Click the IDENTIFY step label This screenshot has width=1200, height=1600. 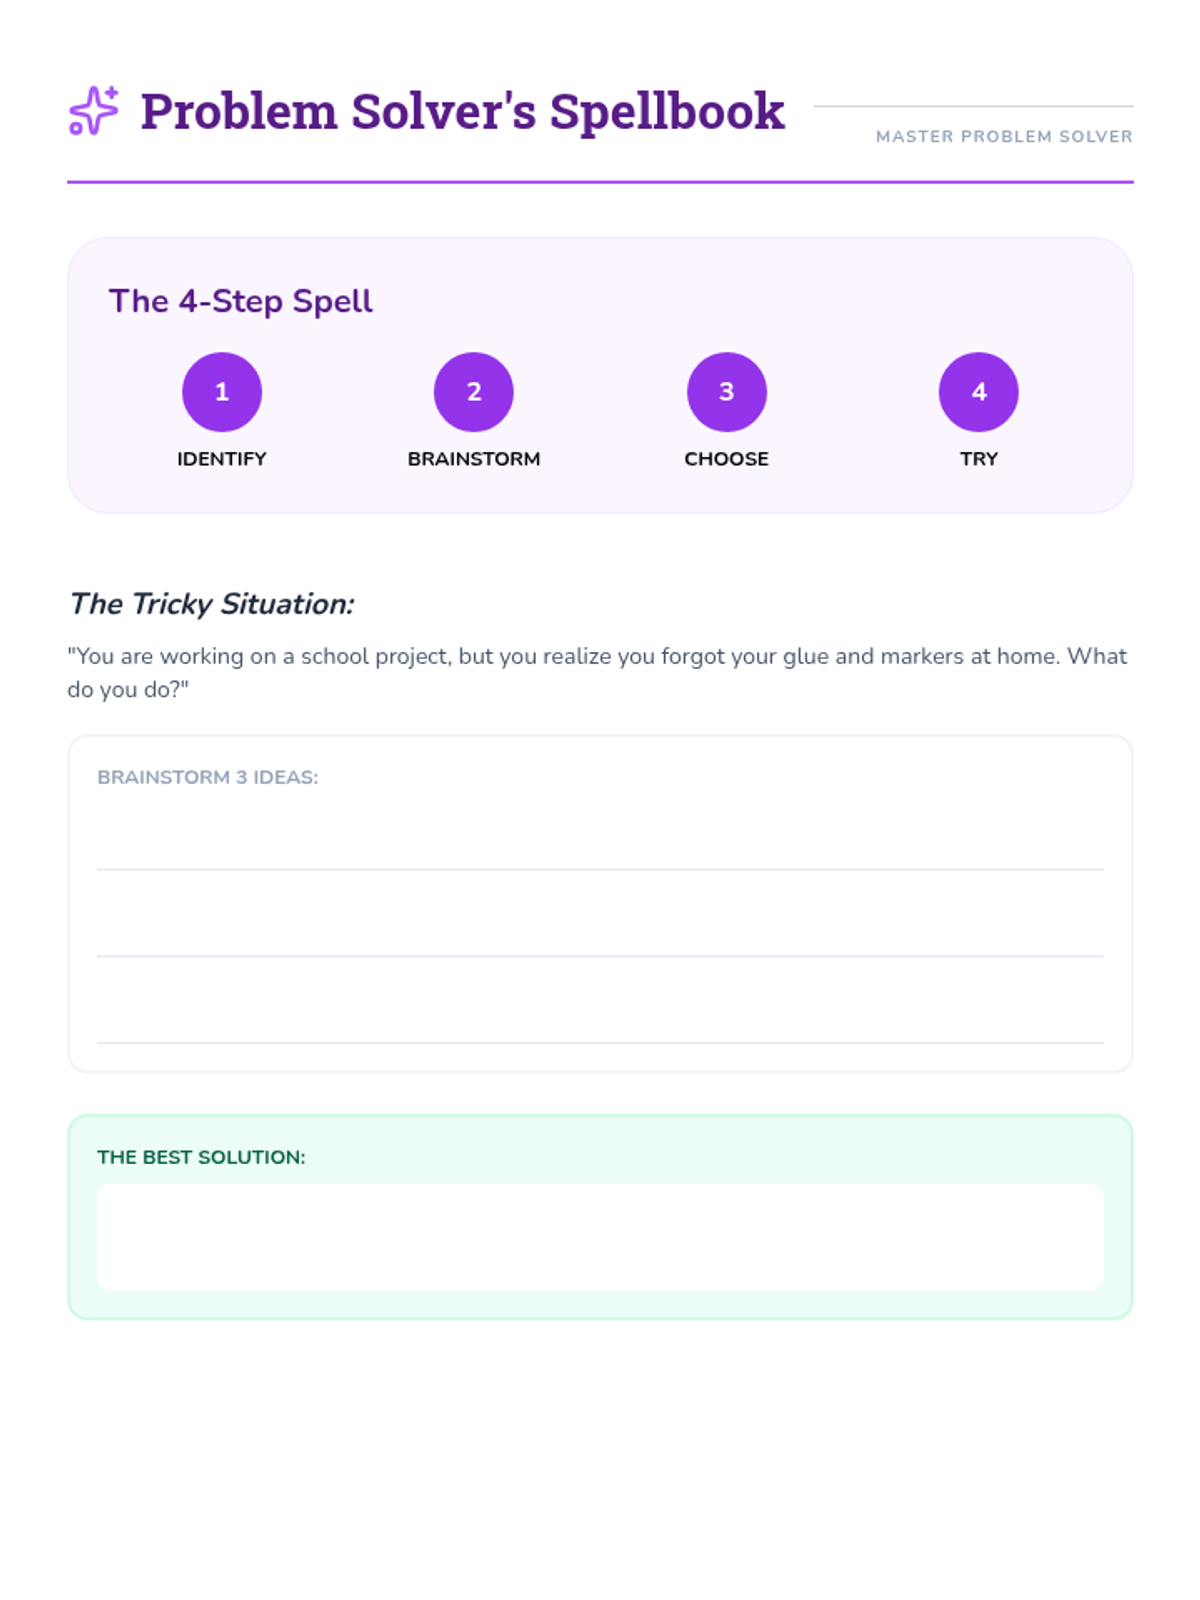(222, 459)
